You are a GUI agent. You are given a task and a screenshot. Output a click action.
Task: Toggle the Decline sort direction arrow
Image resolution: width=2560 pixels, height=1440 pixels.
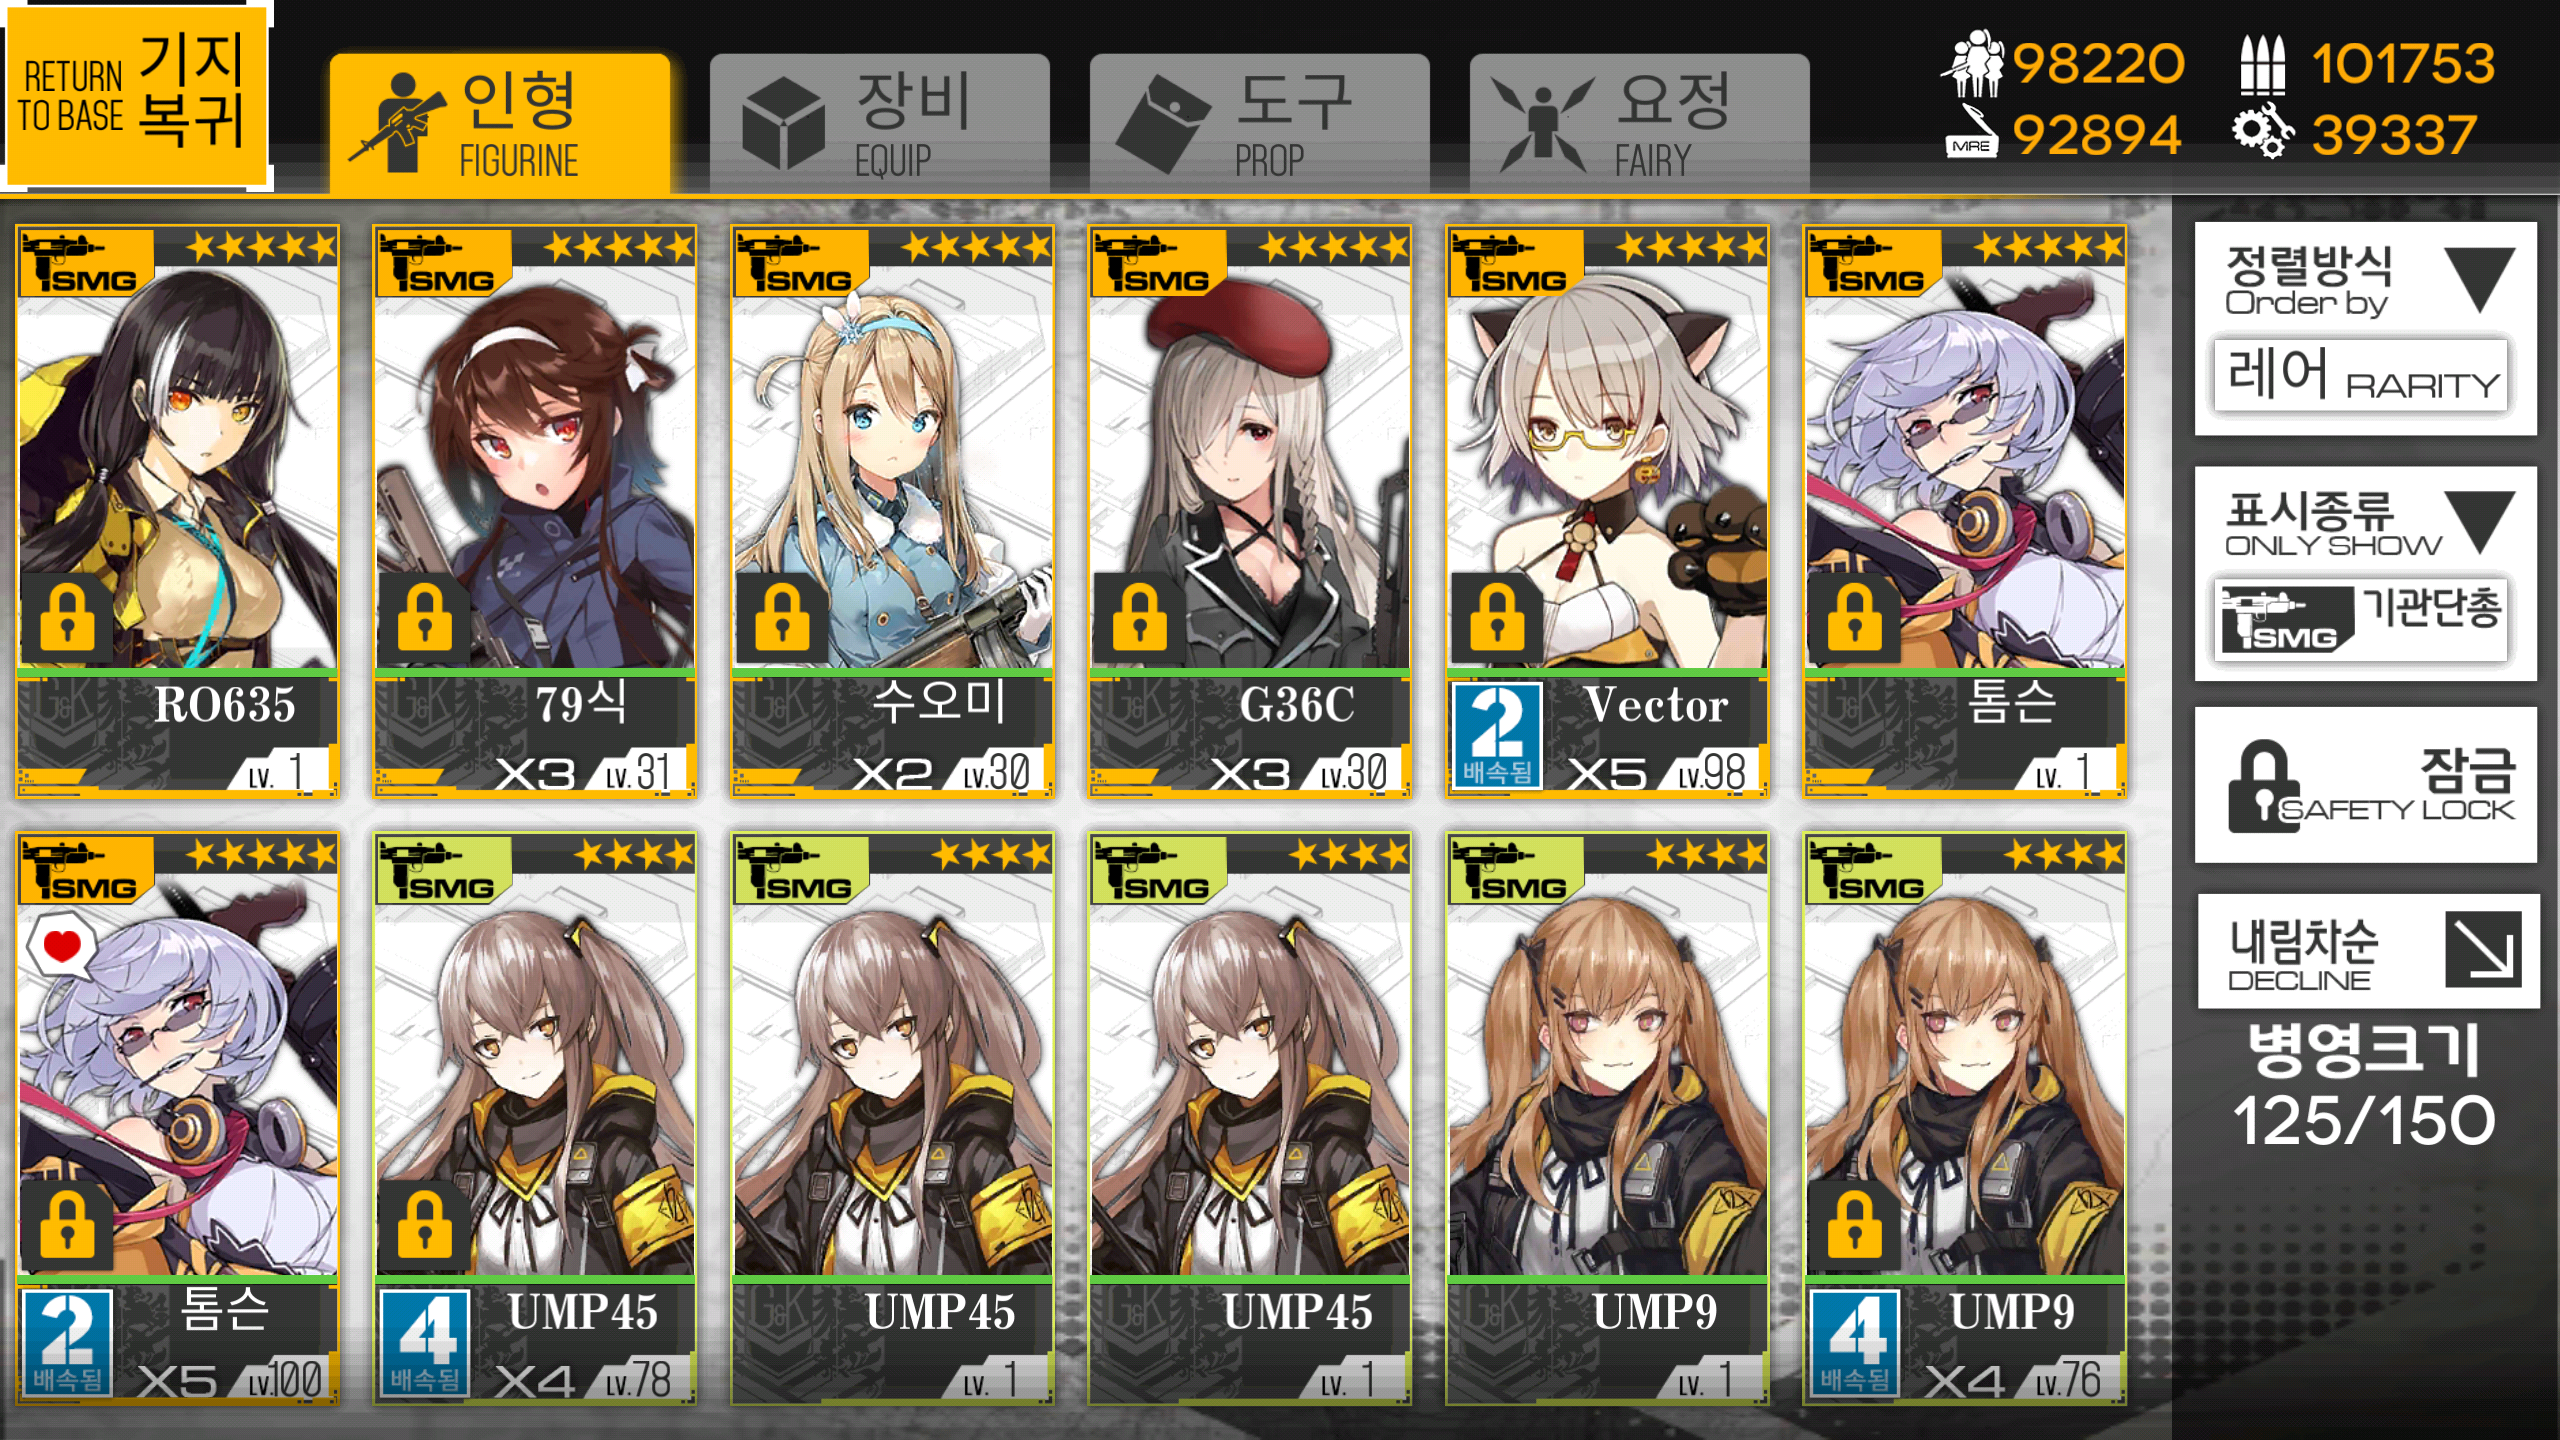click(x=2482, y=949)
